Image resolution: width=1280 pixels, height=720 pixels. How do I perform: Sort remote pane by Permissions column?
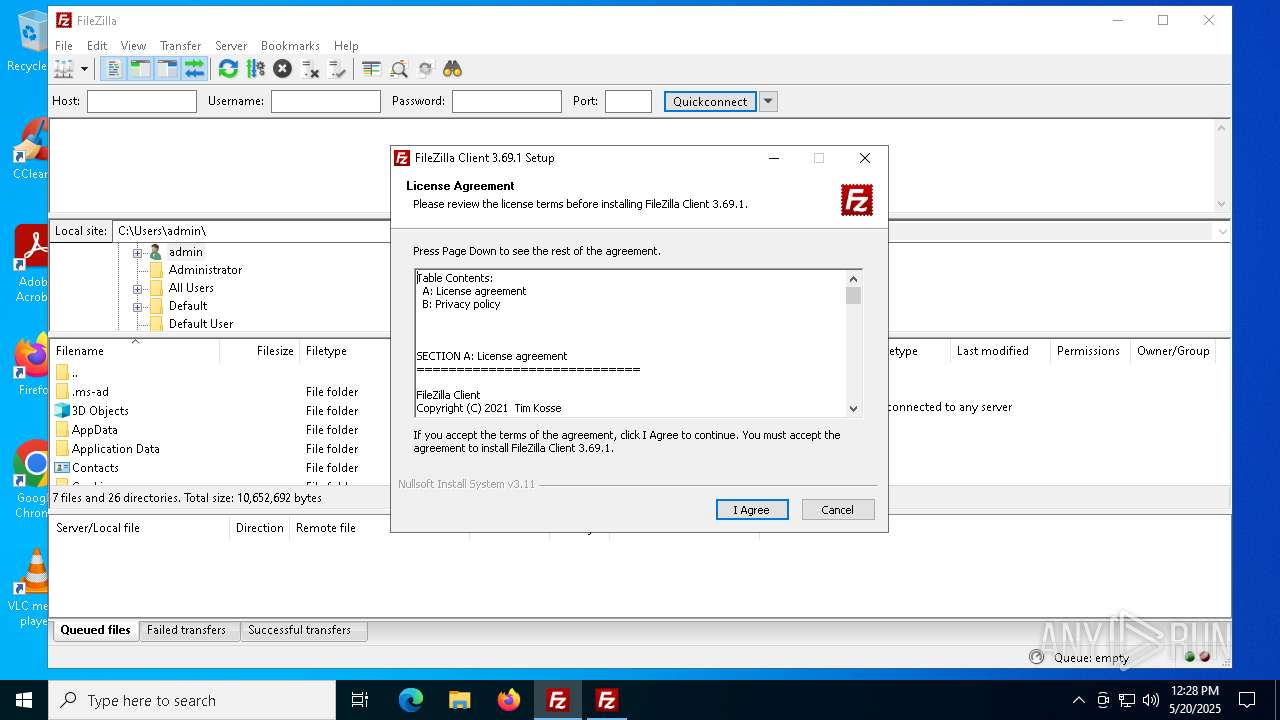click(1090, 351)
